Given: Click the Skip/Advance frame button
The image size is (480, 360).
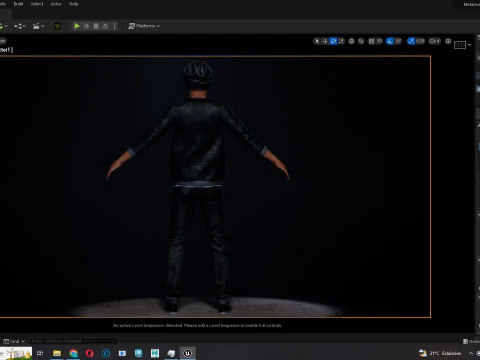Looking at the screenshot, I should [87, 26].
